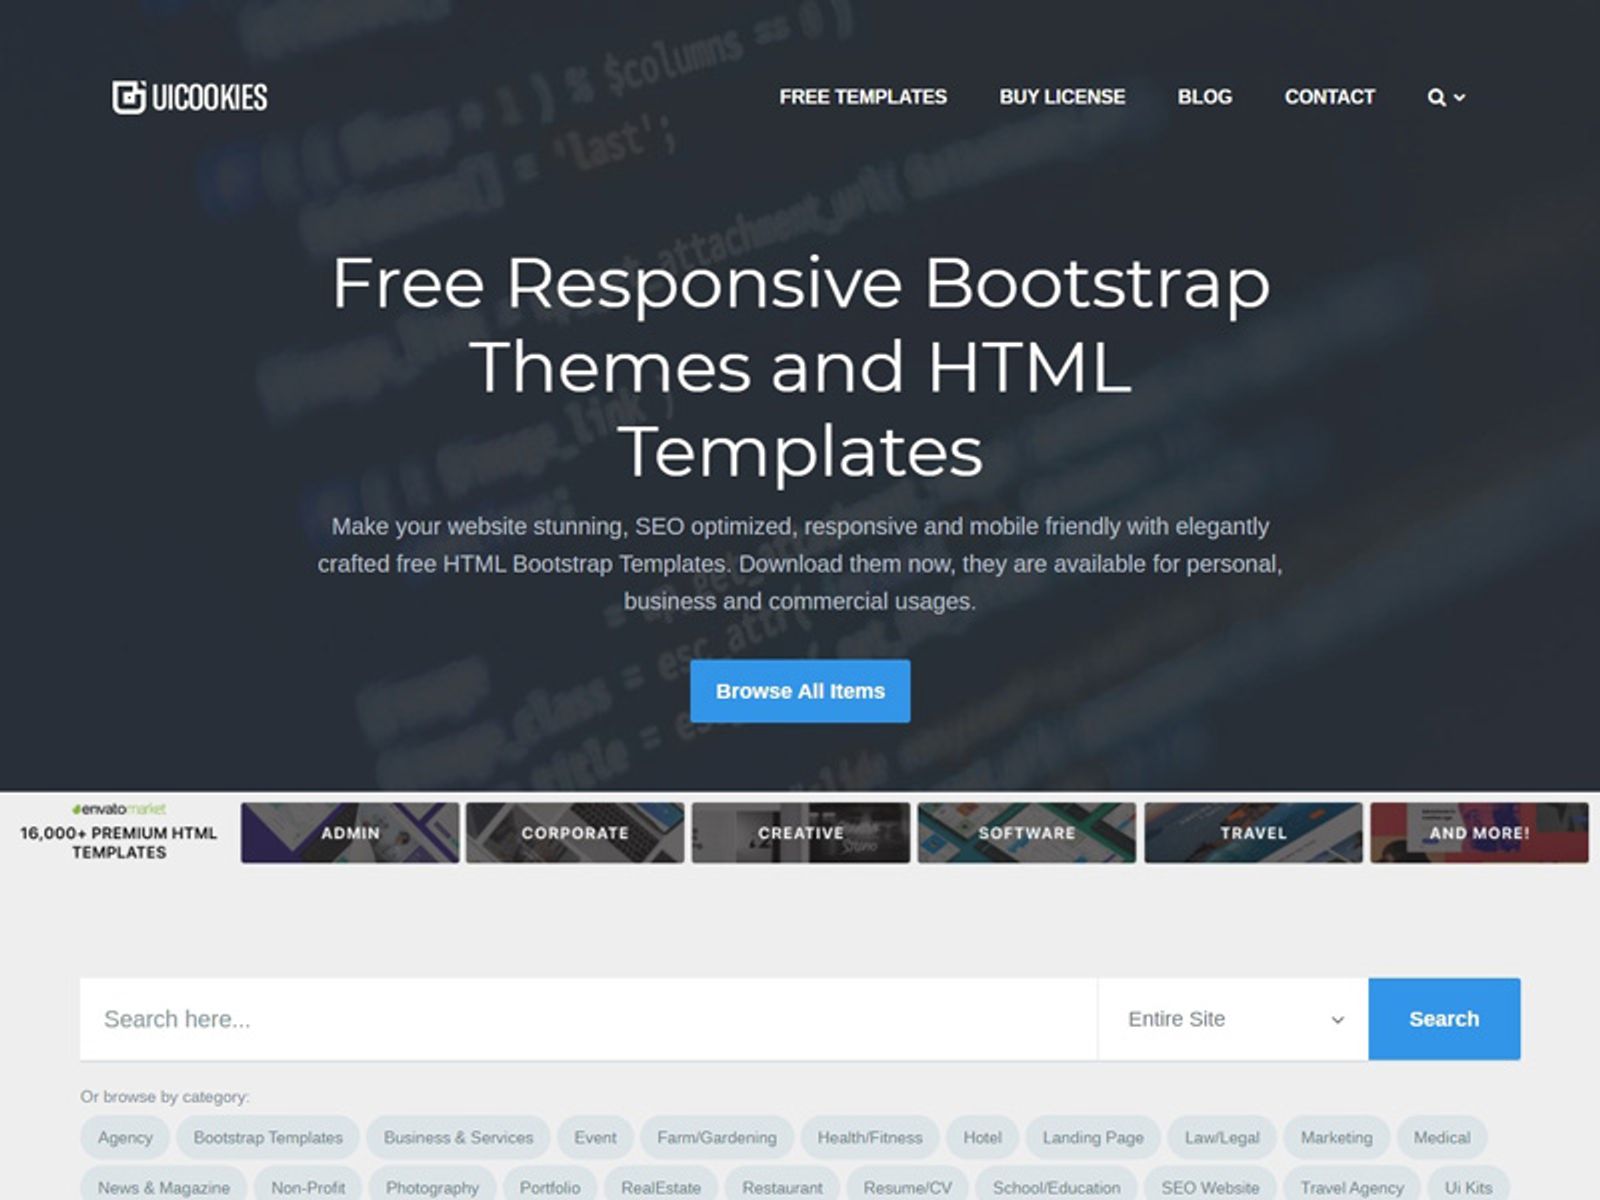The width and height of the screenshot is (1600, 1200).
Task: Select the Farm/Gardening category tag
Action: (x=717, y=1137)
